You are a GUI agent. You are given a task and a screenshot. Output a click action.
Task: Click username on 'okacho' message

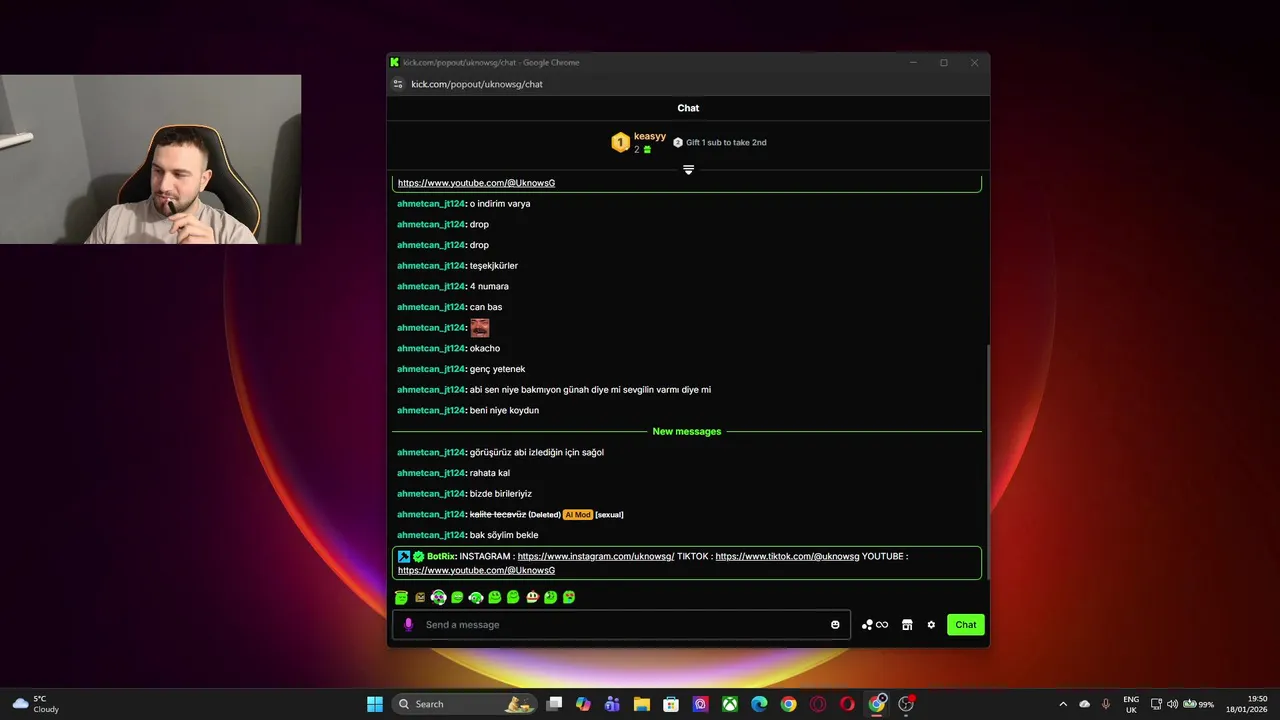pyautogui.click(x=431, y=348)
